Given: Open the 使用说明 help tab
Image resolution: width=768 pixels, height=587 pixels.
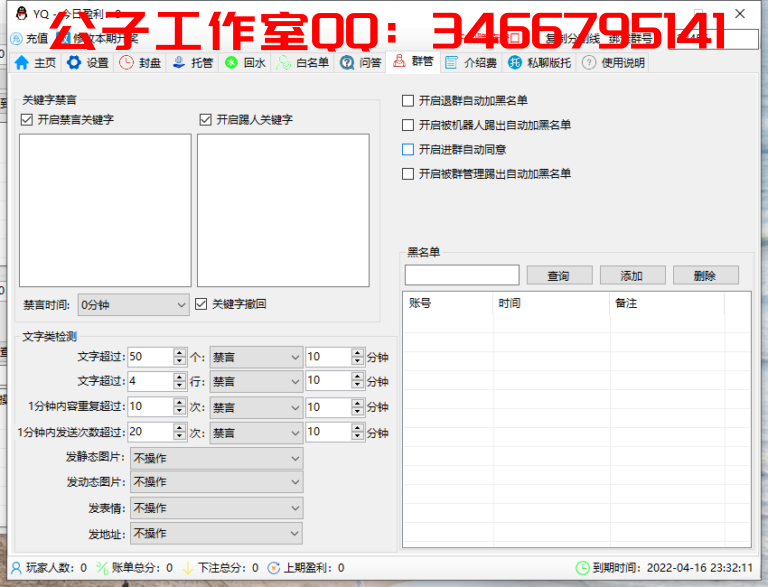Looking at the screenshot, I should (x=613, y=63).
